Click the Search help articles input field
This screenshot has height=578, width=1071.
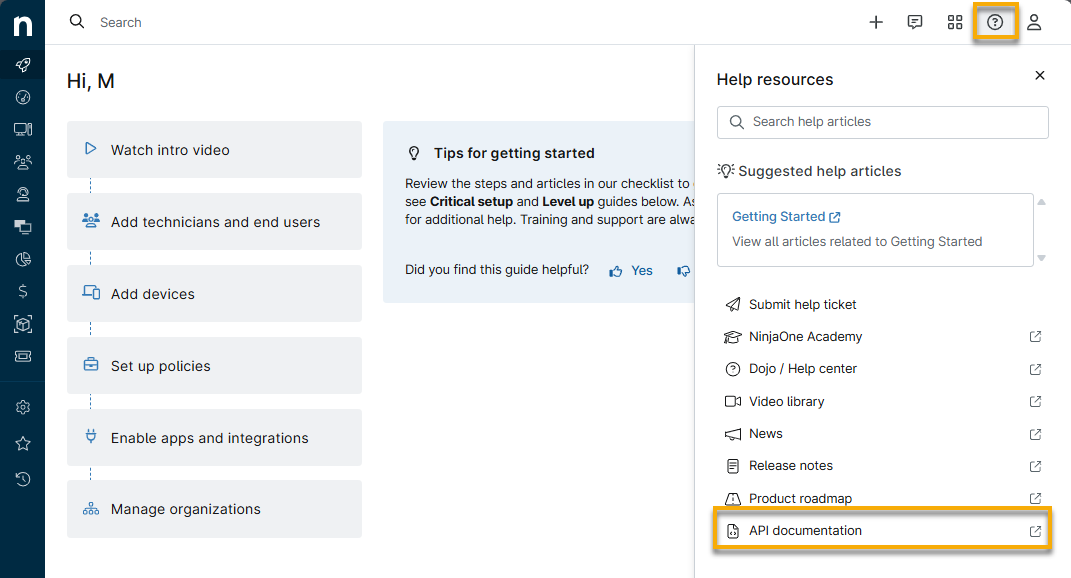click(x=882, y=122)
